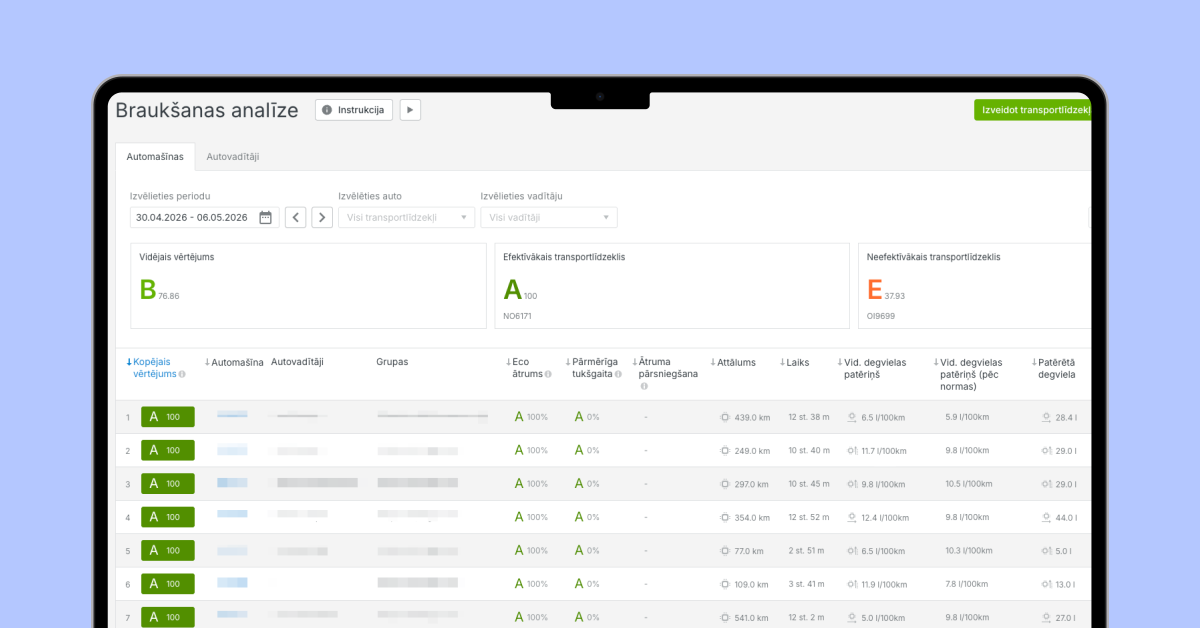Click the Autovadītāji column header
This screenshot has height=628, width=1200.
tap(297, 362)
